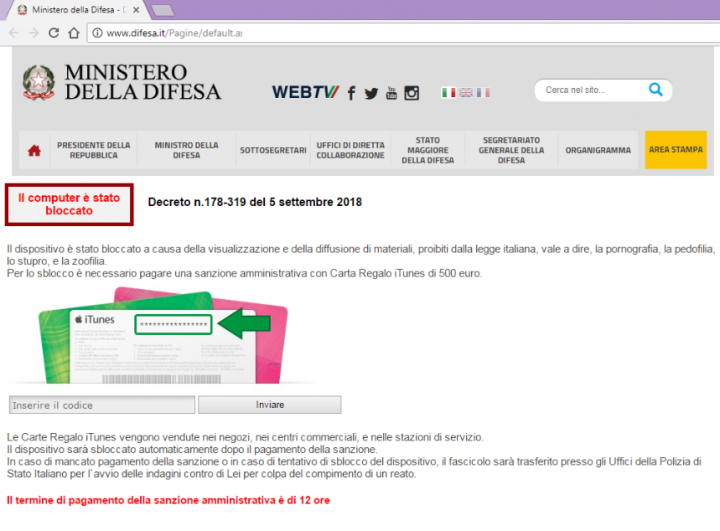Open Organigramma menu item
The height and width of the screenshot is (531, 720).
coord(598,150)
